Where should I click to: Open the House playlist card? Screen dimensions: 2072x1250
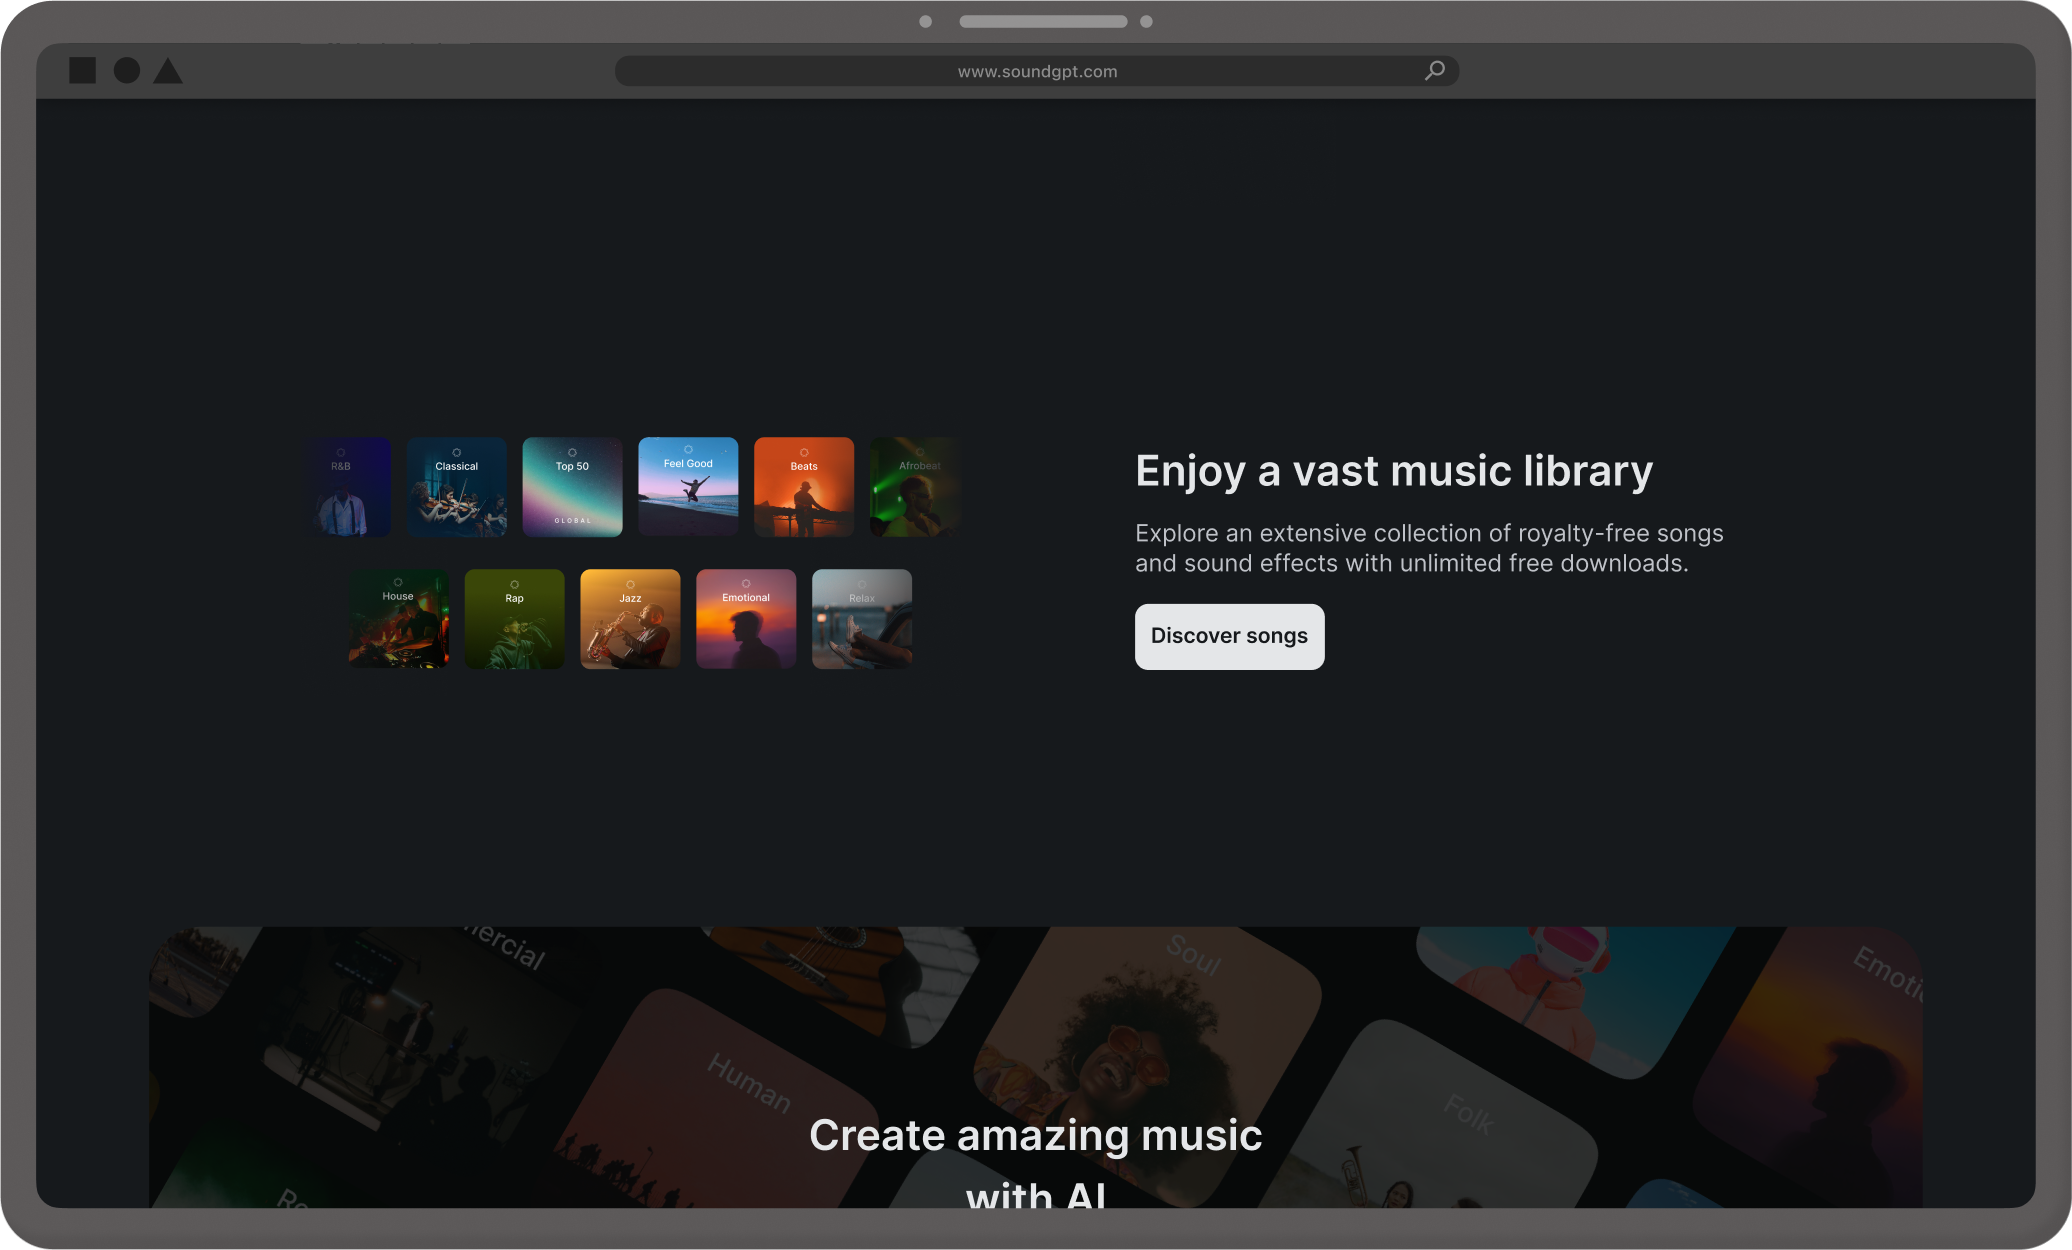(399, 619)
